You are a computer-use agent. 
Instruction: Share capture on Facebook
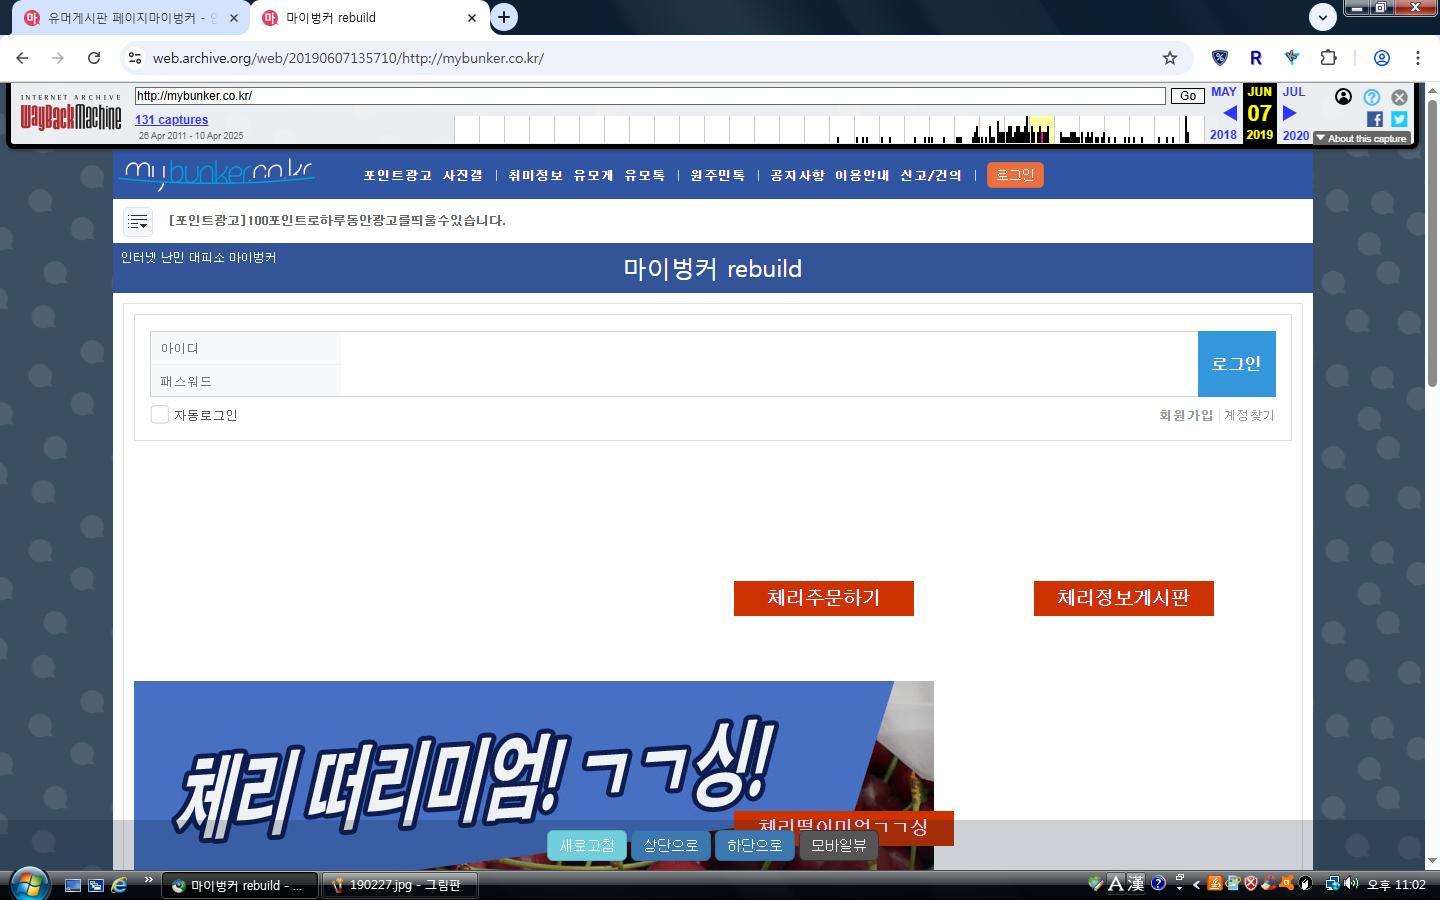click(1375, 119)
